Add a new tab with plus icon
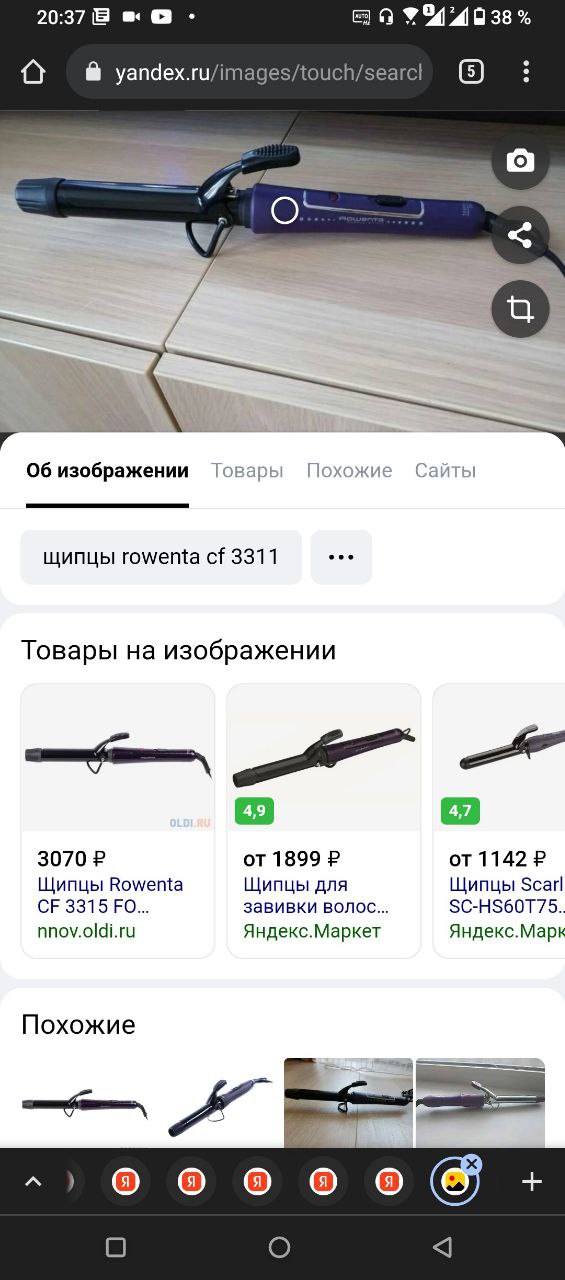The height and width of the screenshot is (1280, 565). (532, 1182)
